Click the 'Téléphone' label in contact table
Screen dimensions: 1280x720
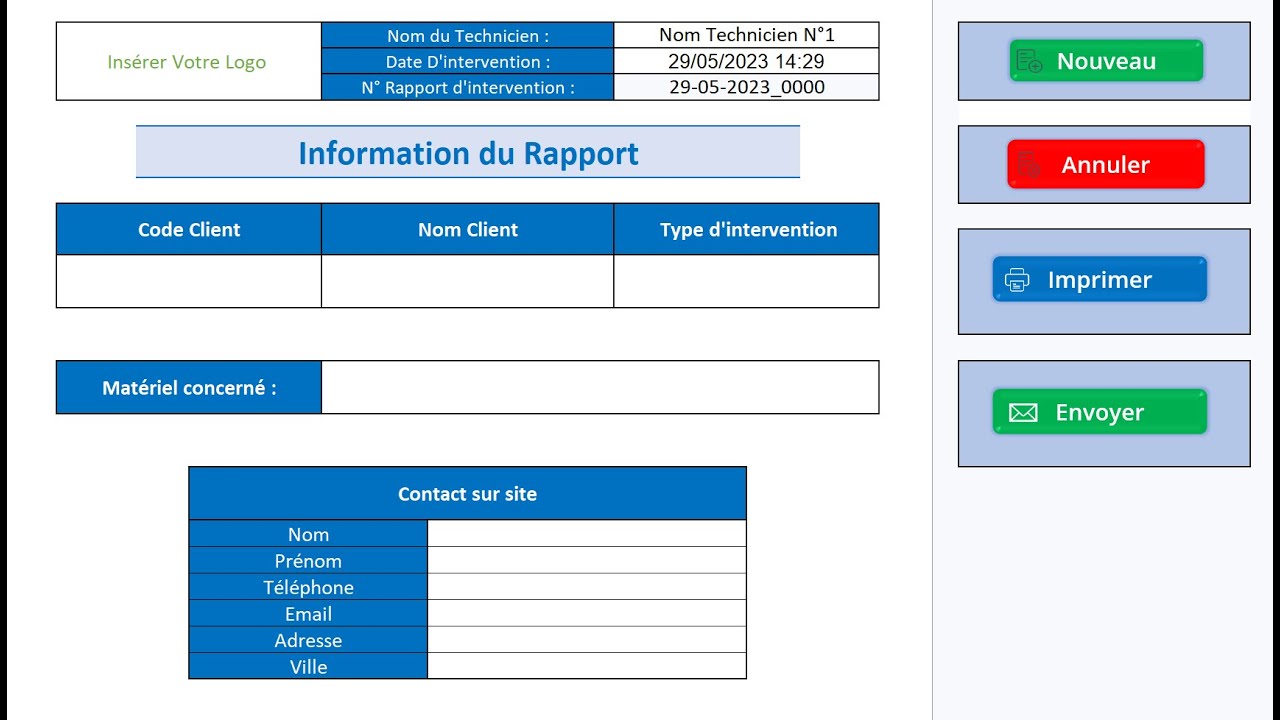[308, 587]
